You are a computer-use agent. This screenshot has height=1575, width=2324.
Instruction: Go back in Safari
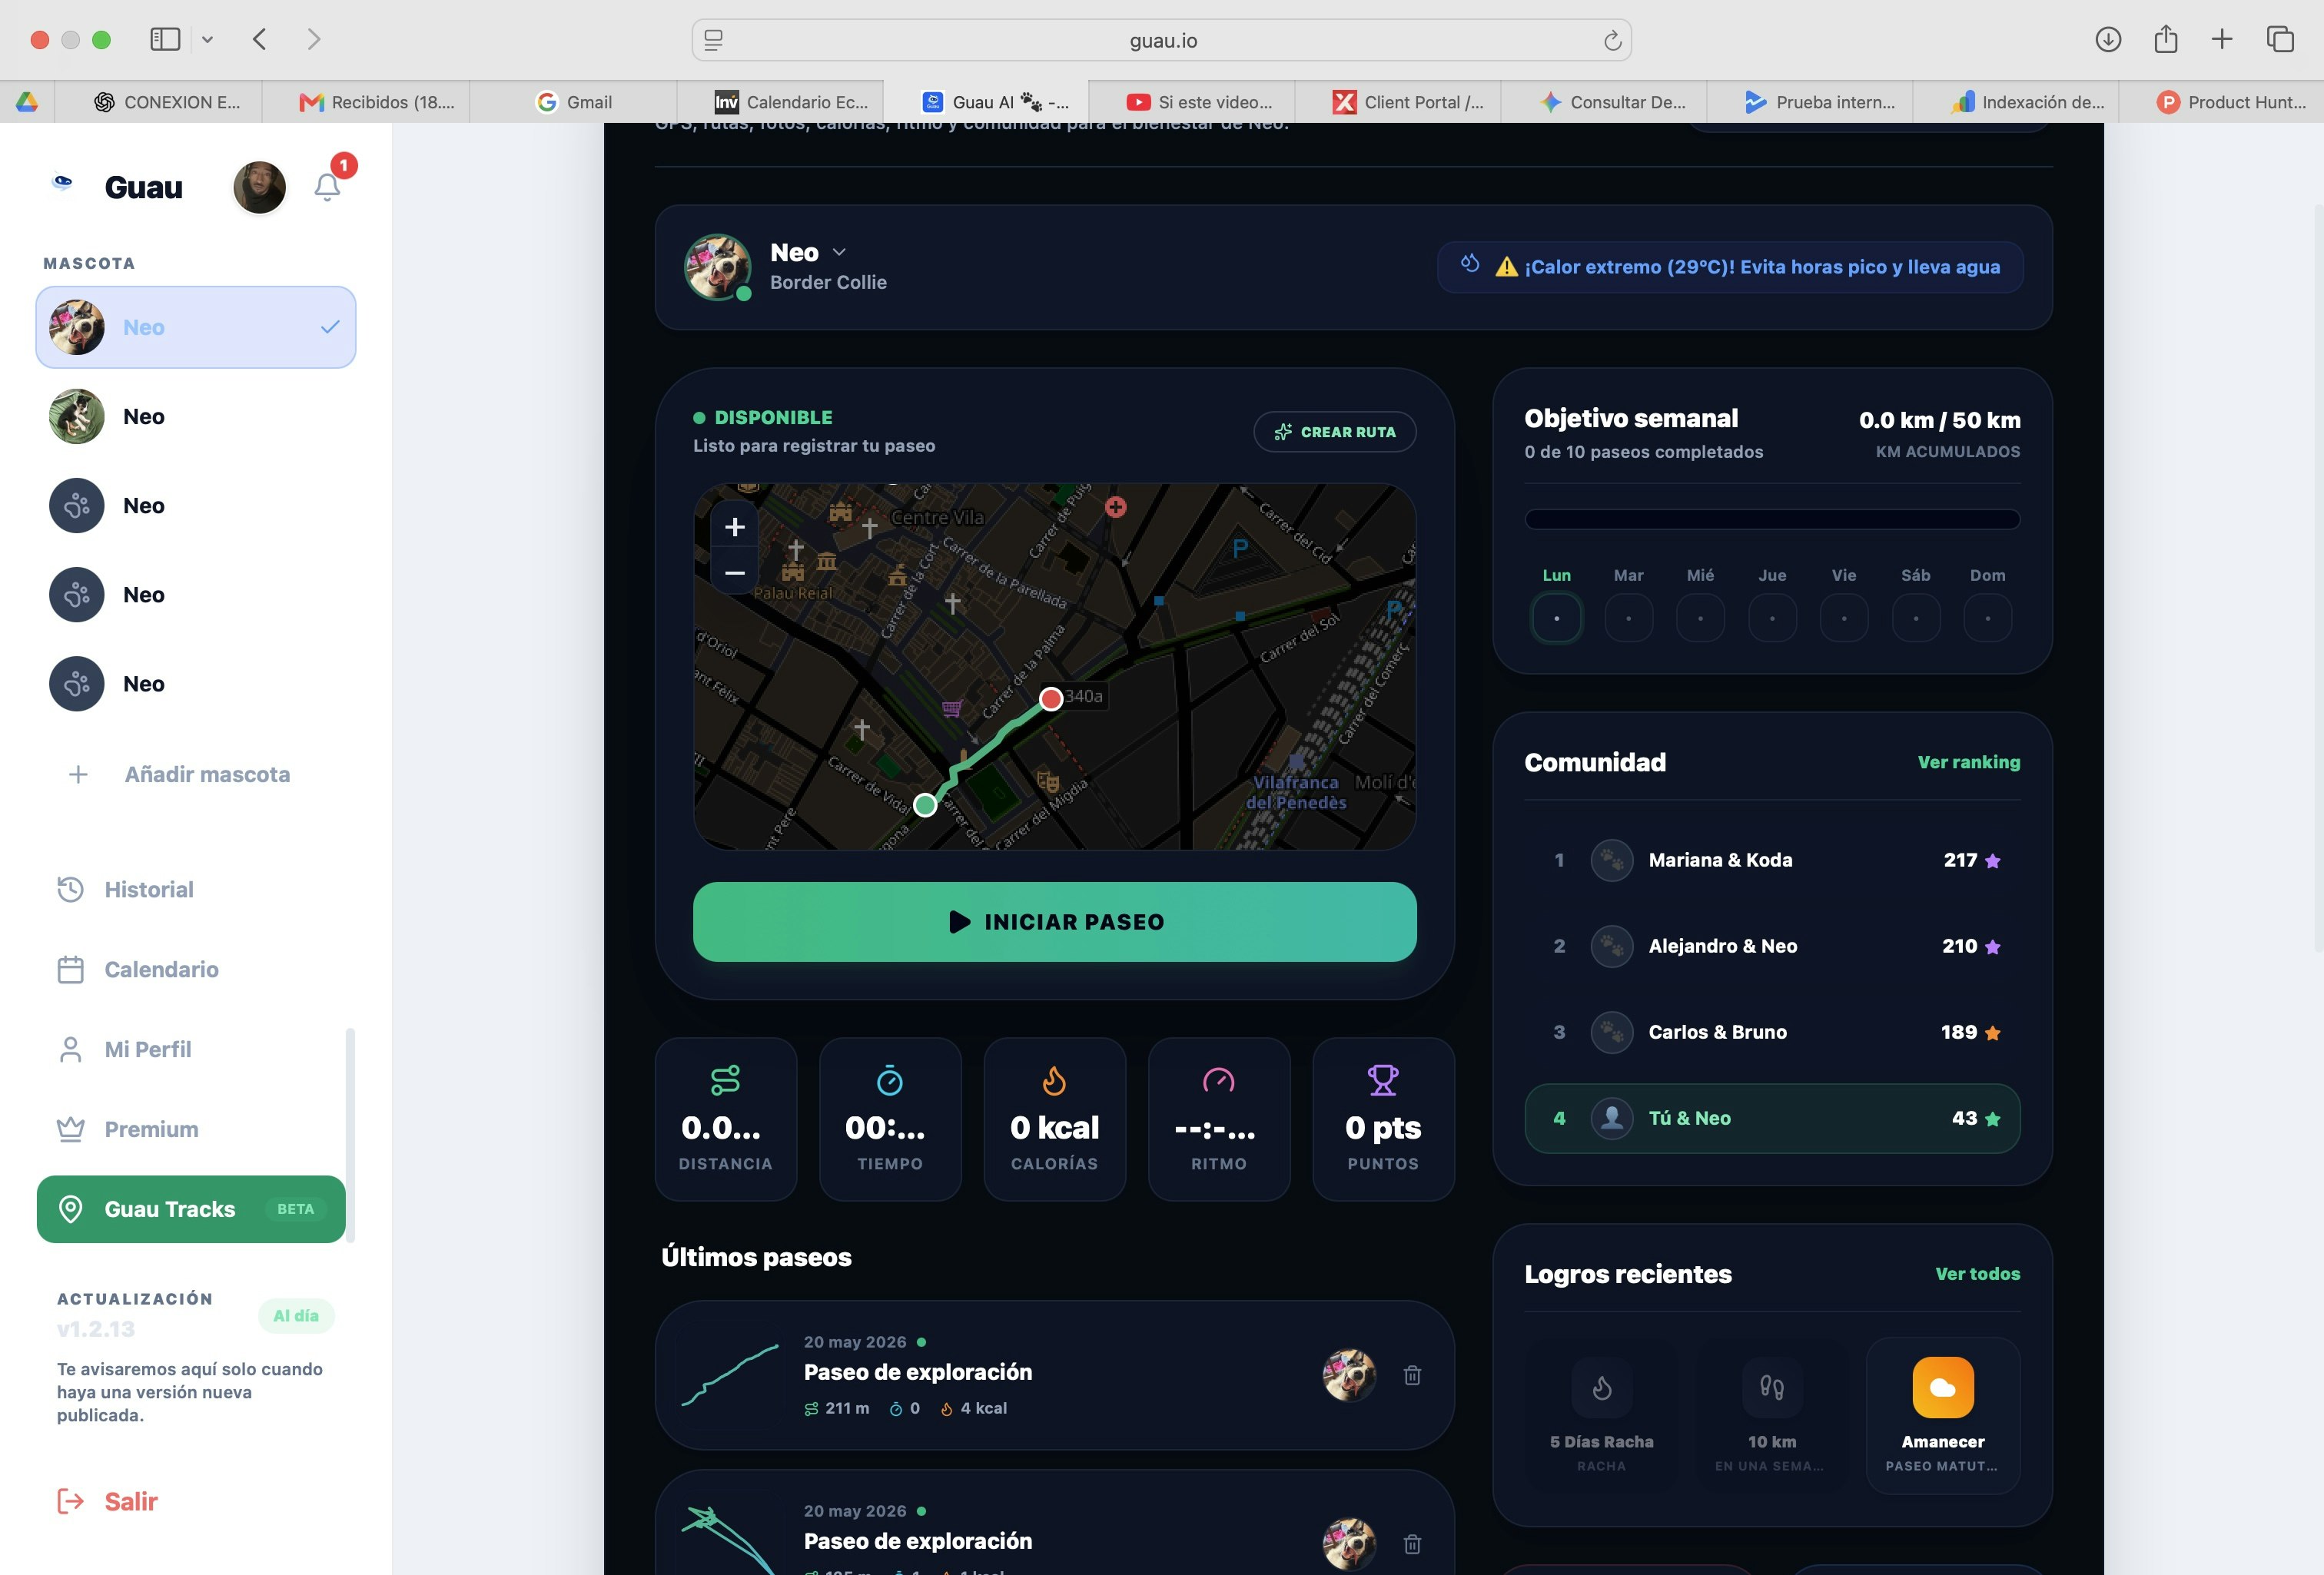coord(260,39)
